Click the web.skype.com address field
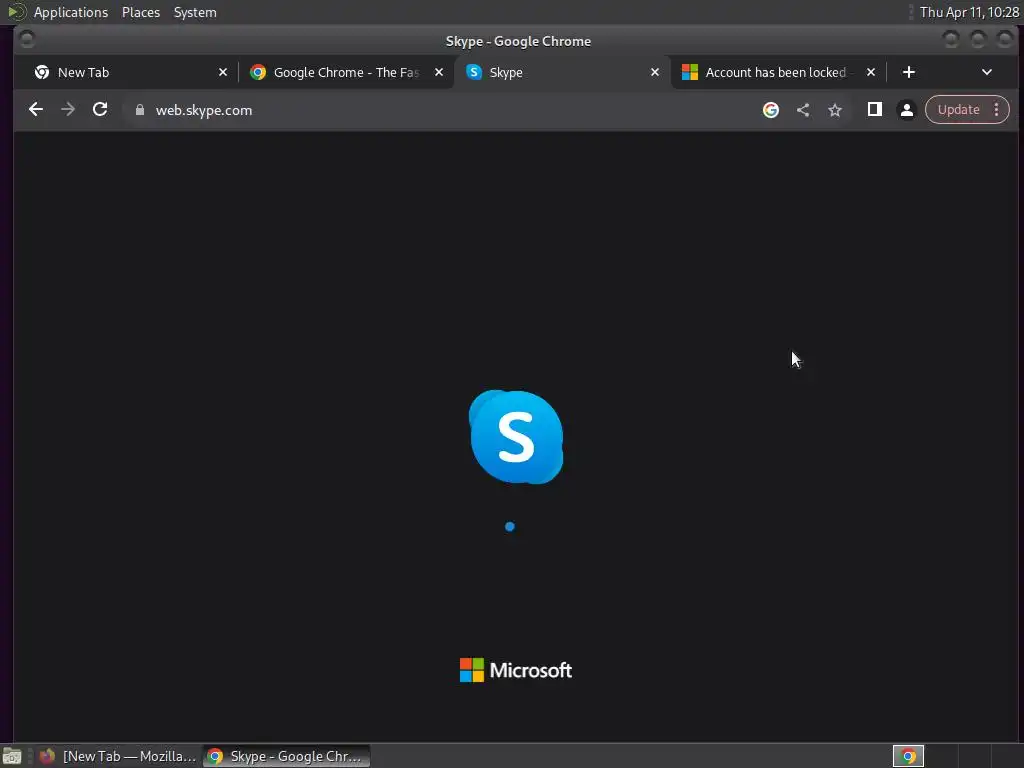 pyautogui.click(x=444, y=110)
